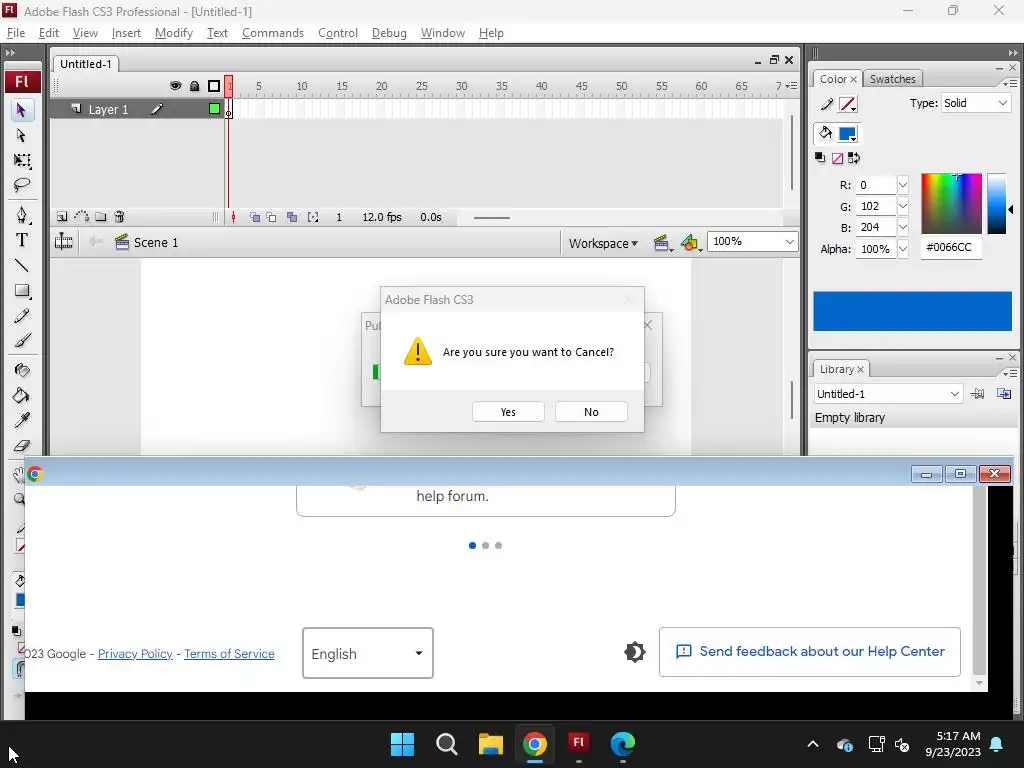Select the Subselection tool
This screenshot has height=768, width=1024.
(21, 135)
